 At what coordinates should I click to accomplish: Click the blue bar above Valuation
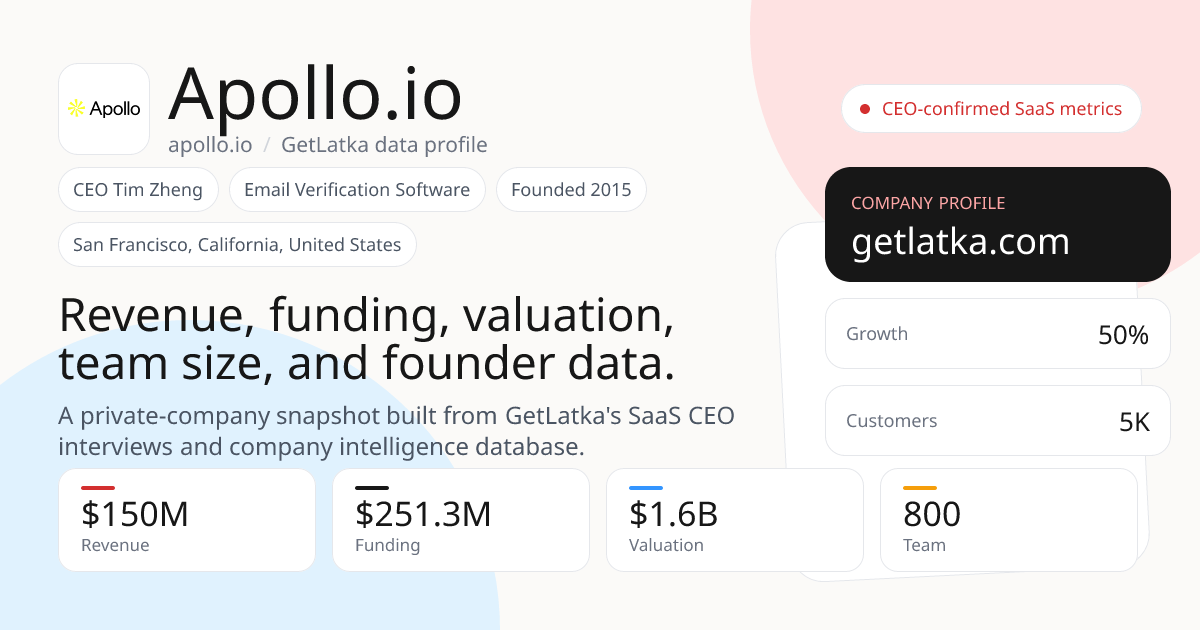coord(646,488)
